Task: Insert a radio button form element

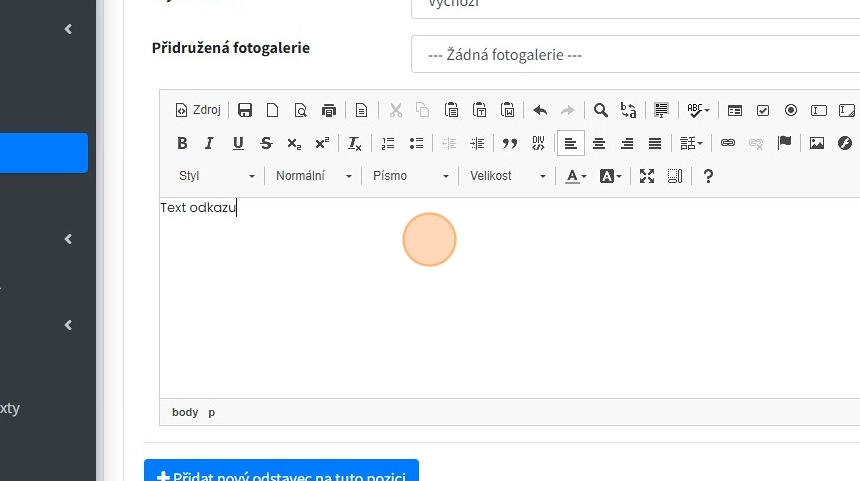Action: click(791, 110)
